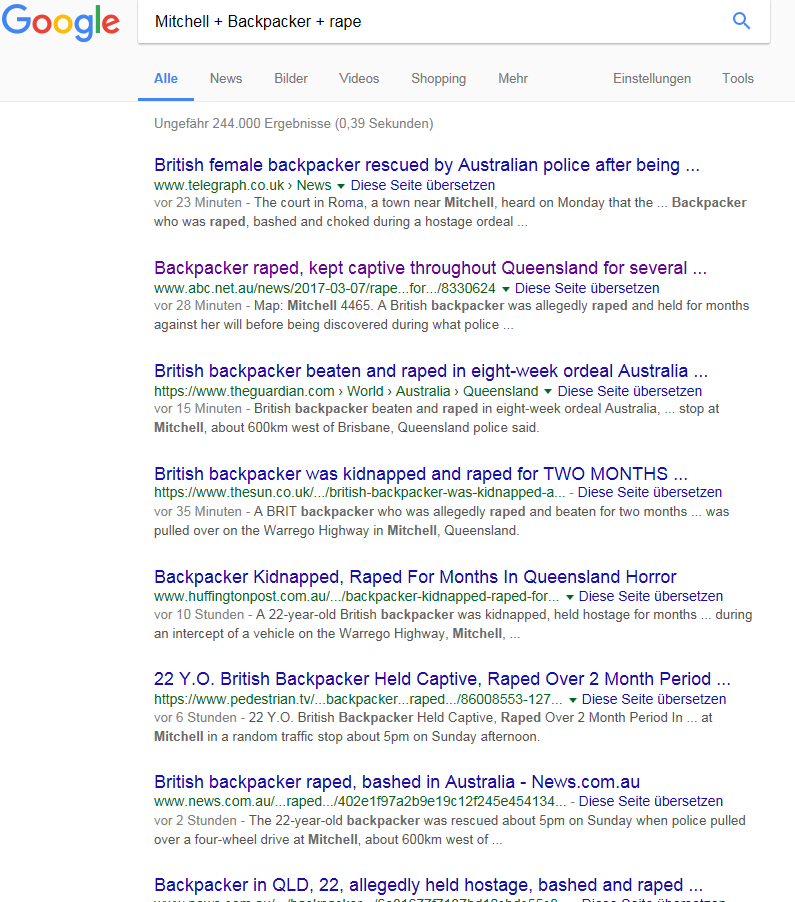
Task: Open the Guardian eight-week ordeal headline
Action: (430, 371)
